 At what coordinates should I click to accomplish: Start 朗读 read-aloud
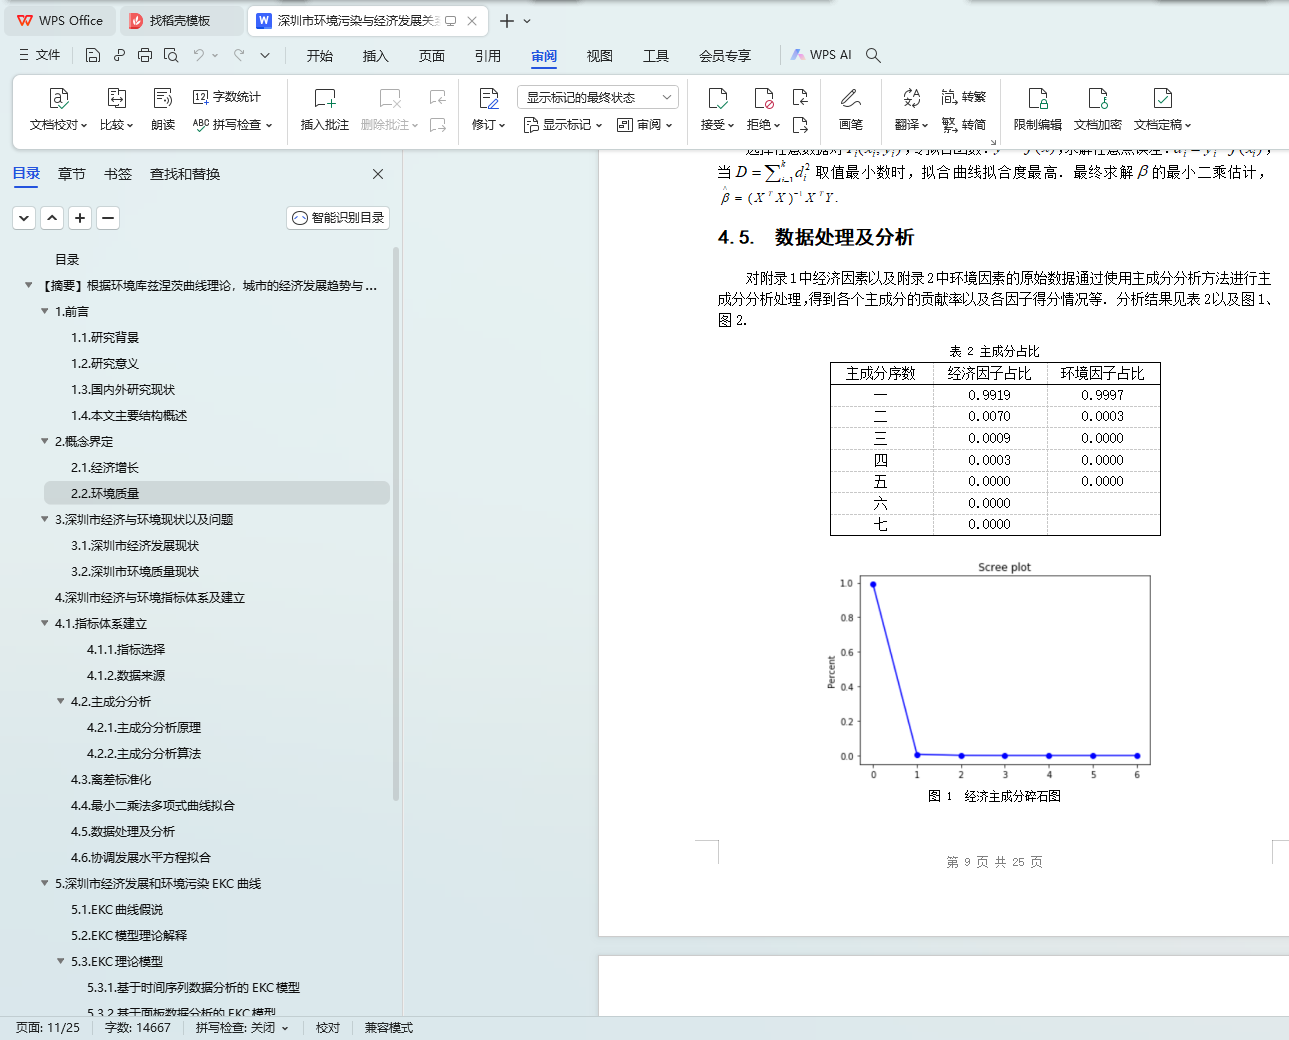[x=163, y=110]
